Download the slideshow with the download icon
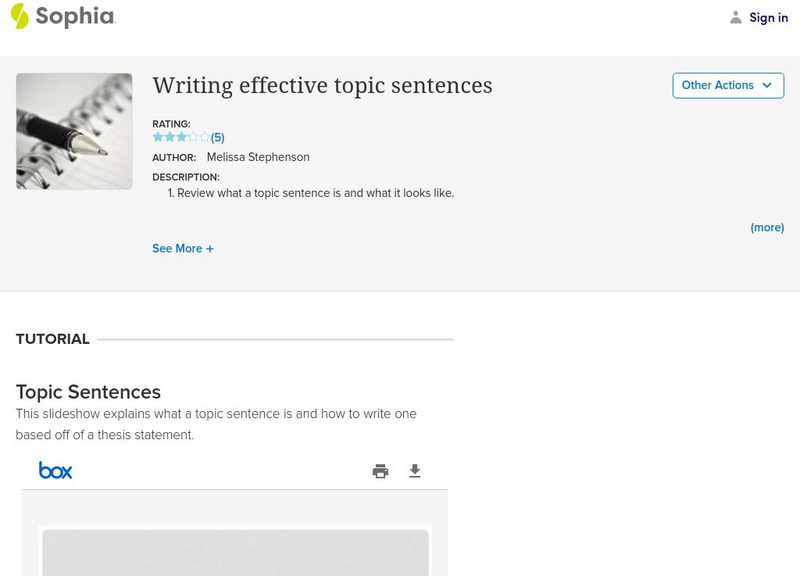 pos(415,471)
